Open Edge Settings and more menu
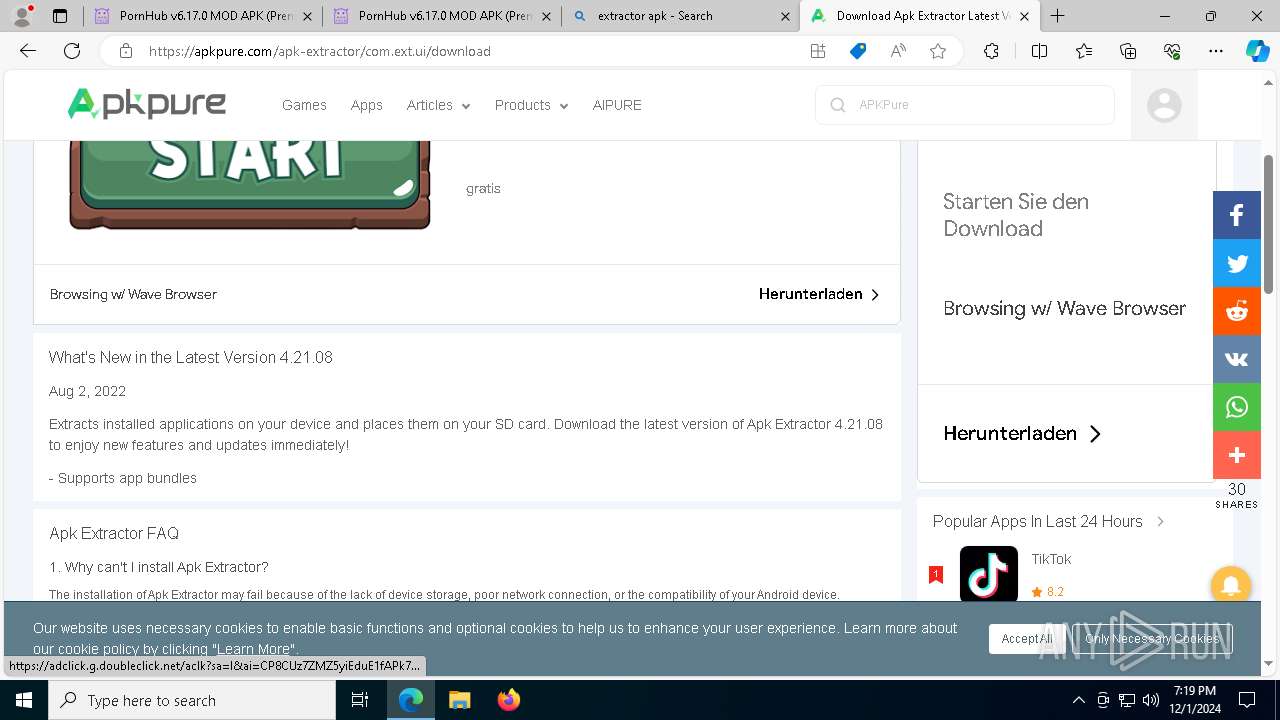This screenshot has height=720, width=1280. click(1216, 51)
